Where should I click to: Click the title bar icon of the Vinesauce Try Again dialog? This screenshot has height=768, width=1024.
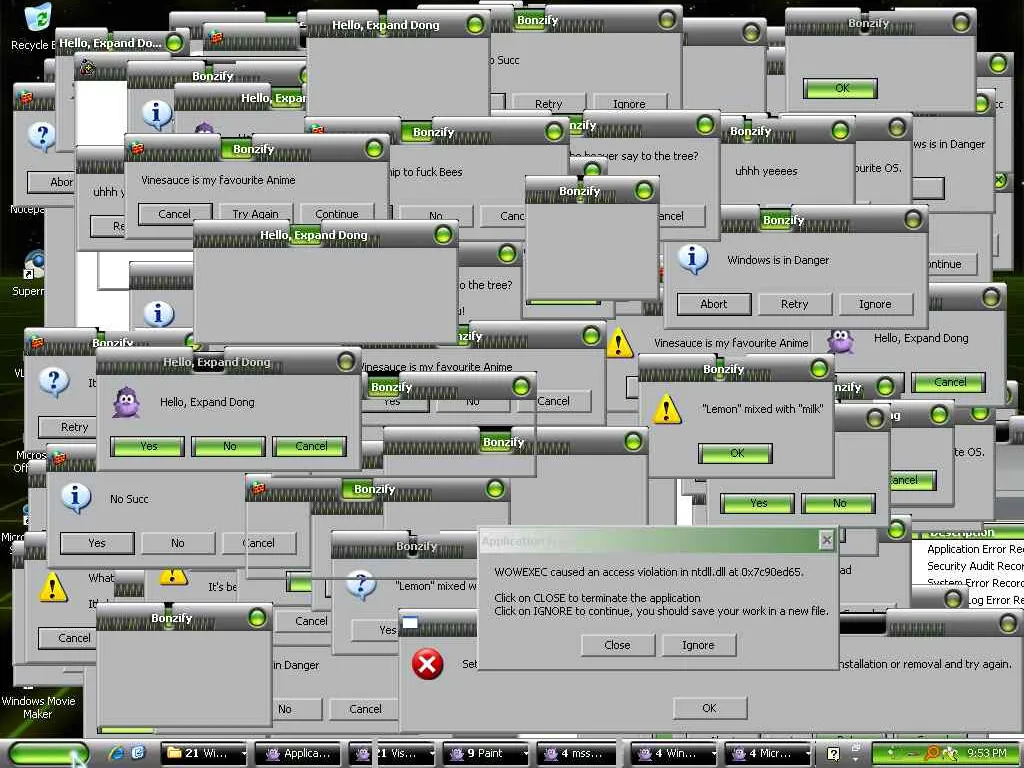[137, 148]
